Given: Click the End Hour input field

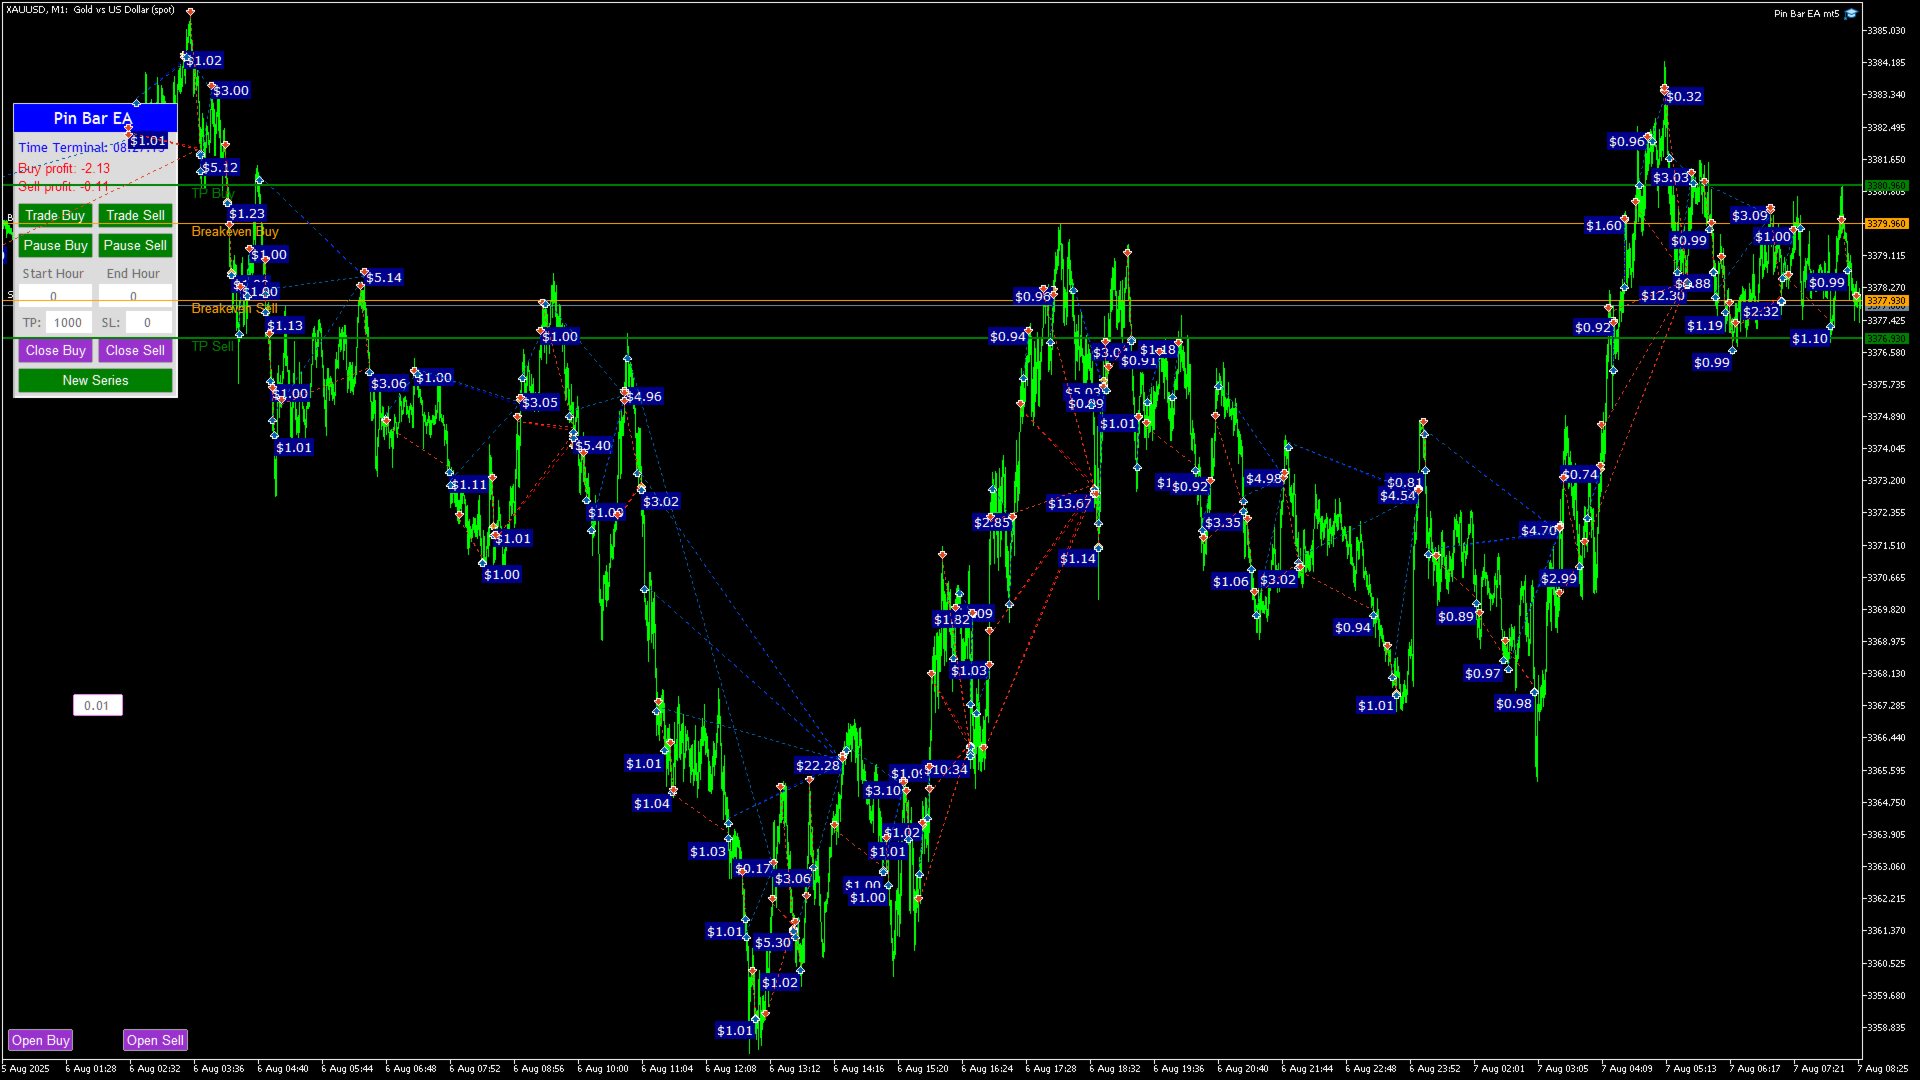Looking at the screenshot, I should coord(135,296).
